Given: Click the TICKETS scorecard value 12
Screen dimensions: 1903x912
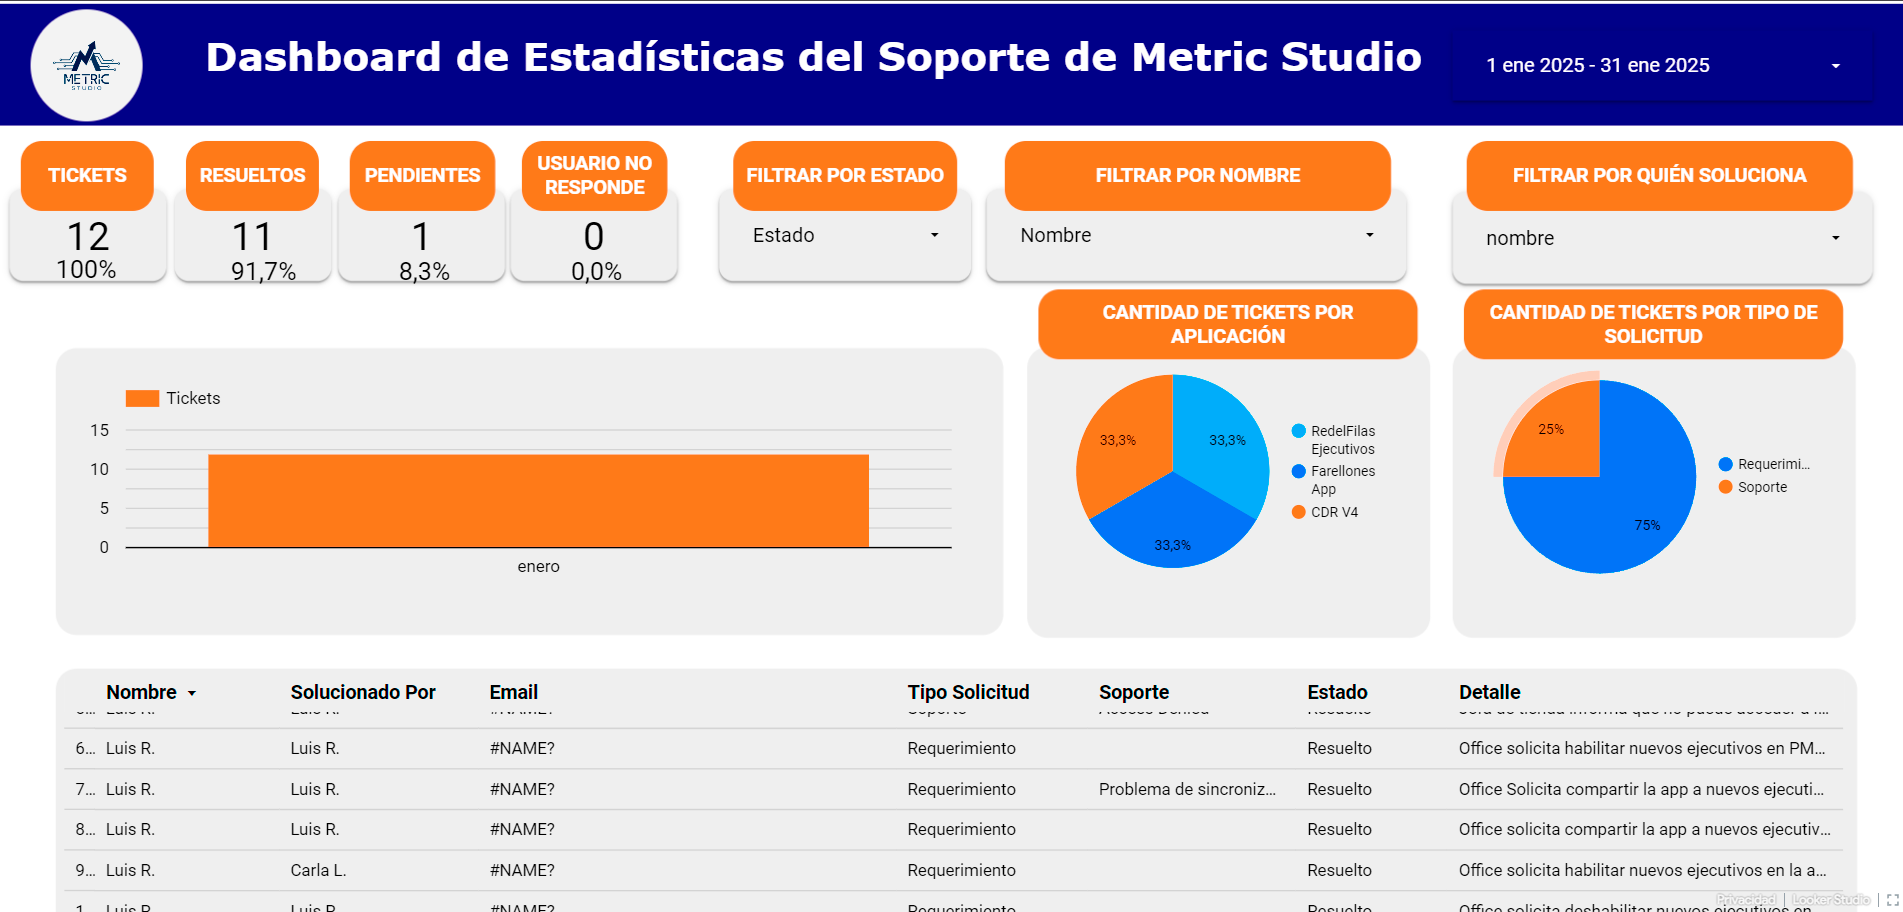Looking at the screenshot, I should 88,237.
